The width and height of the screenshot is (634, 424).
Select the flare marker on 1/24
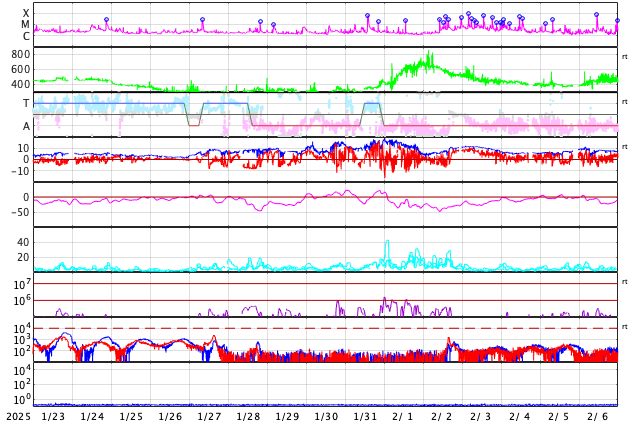(106, 19)
